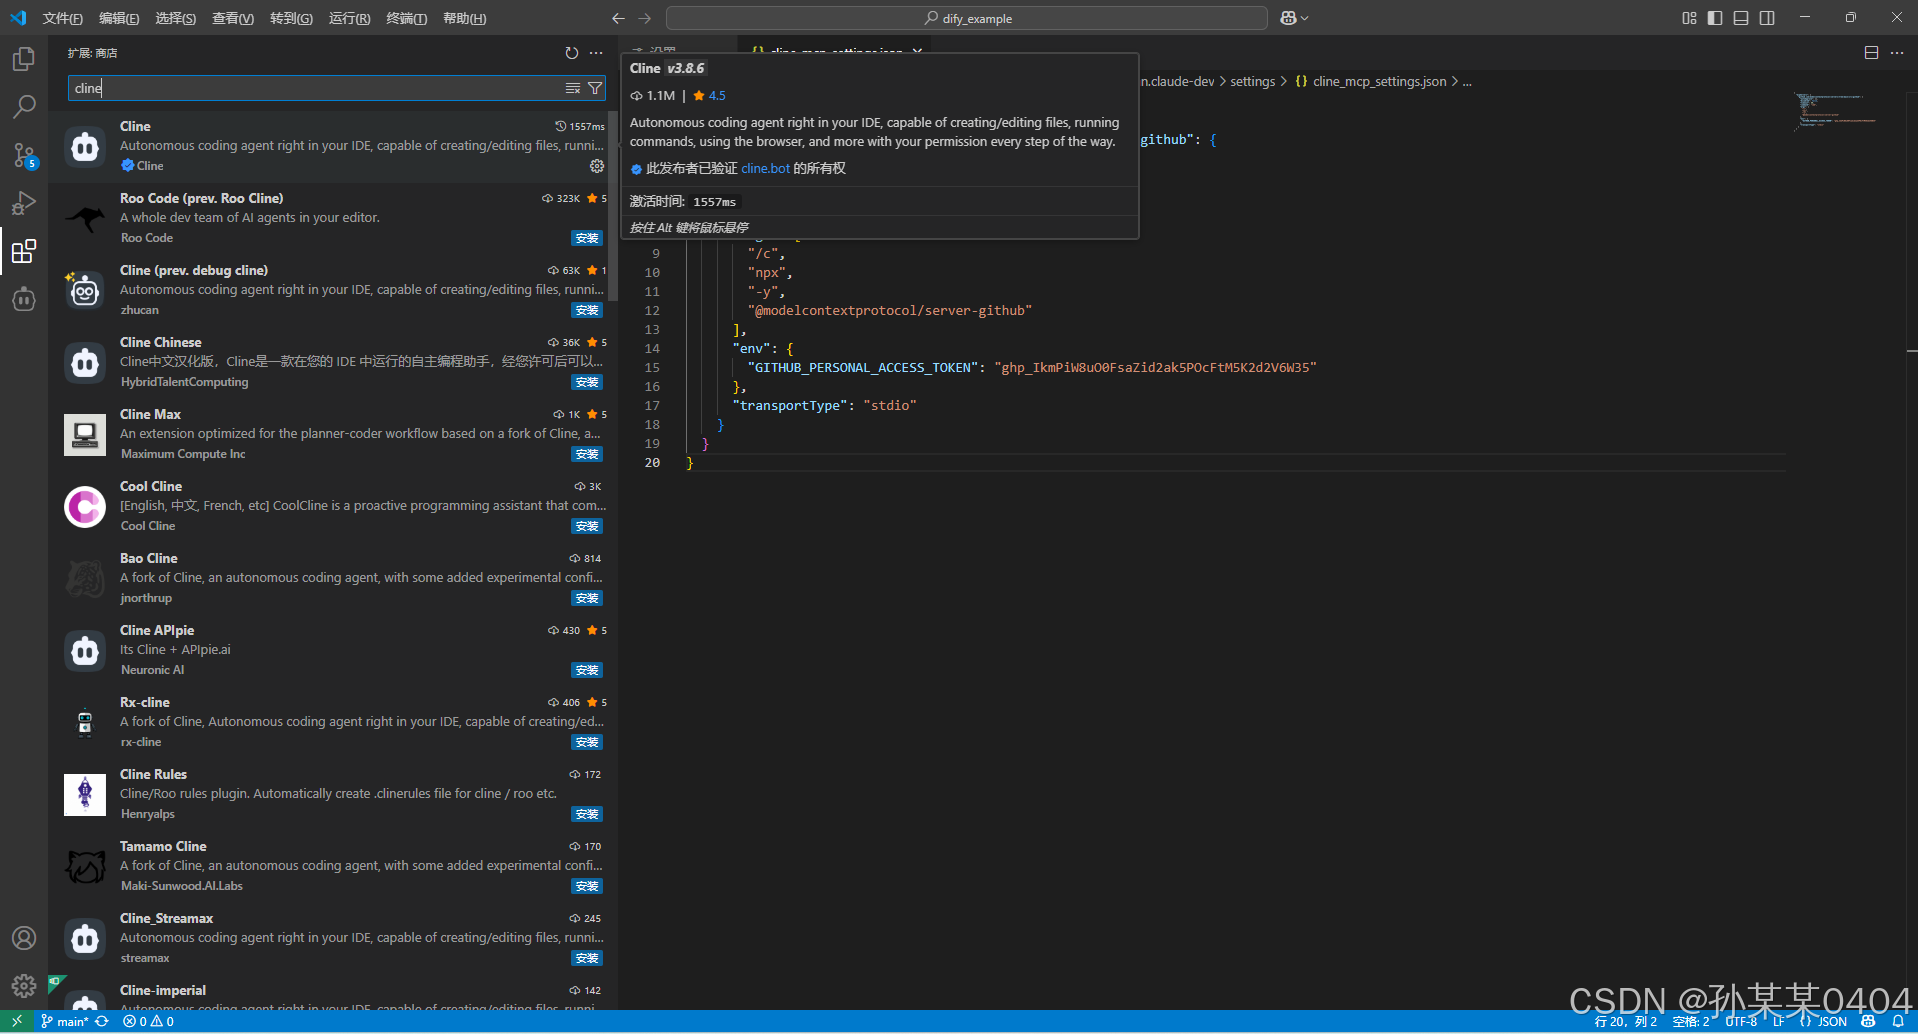Open the 转到(G) menu

tap(291, 18)
